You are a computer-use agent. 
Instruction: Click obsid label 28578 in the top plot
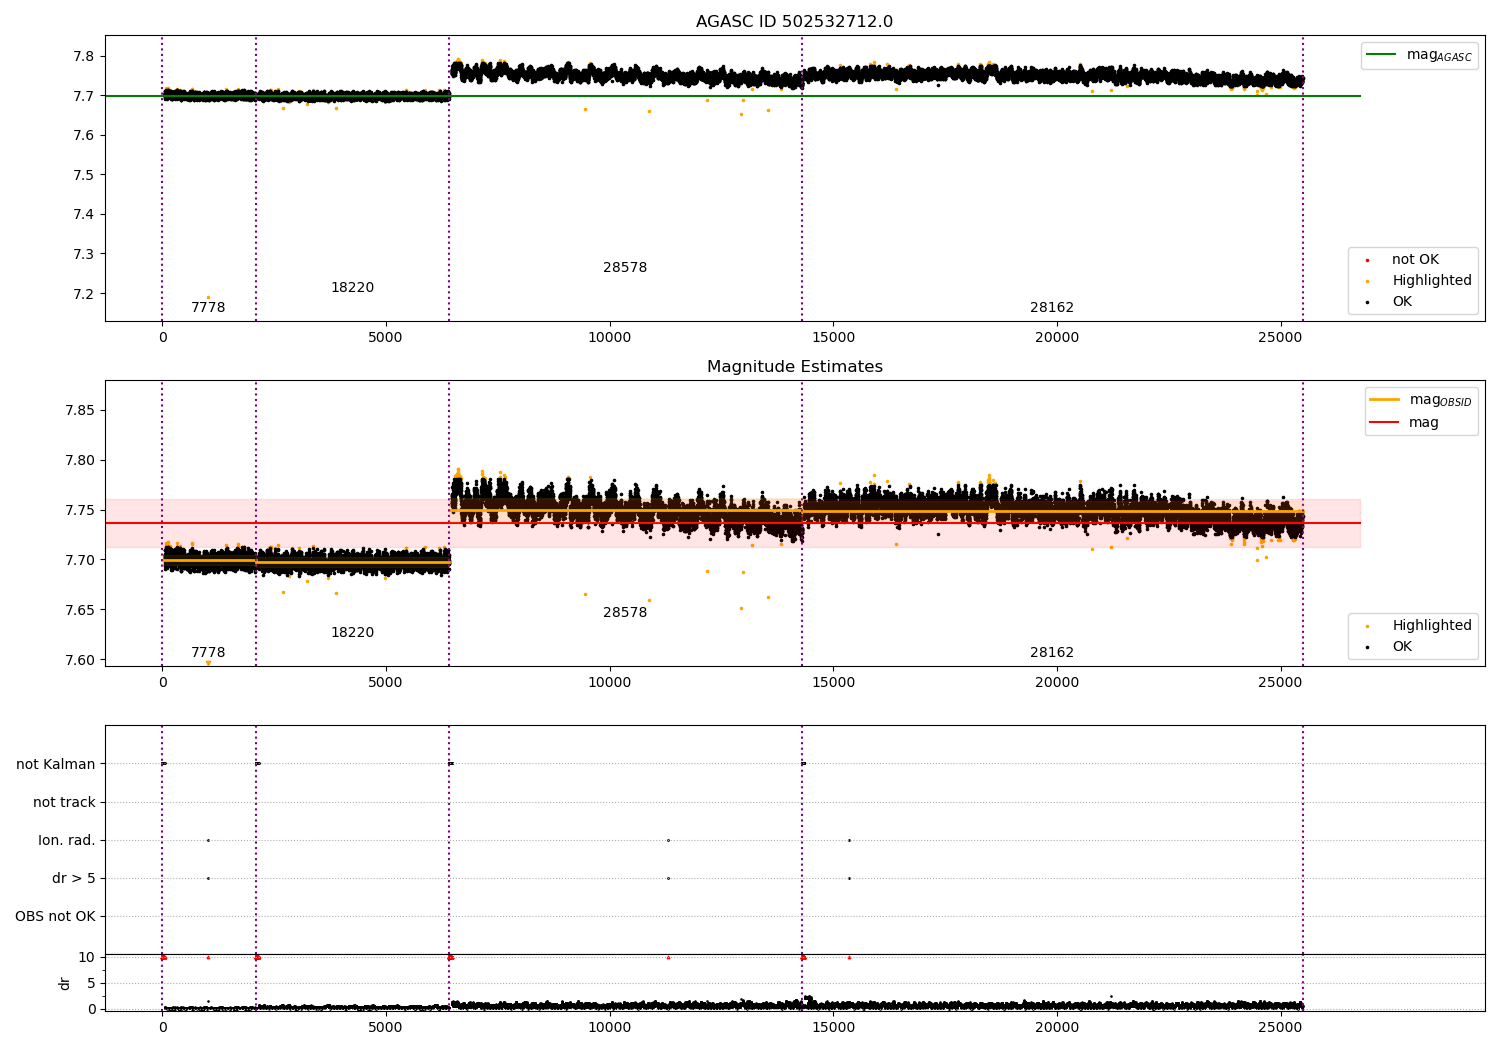(x=625, y=268)
